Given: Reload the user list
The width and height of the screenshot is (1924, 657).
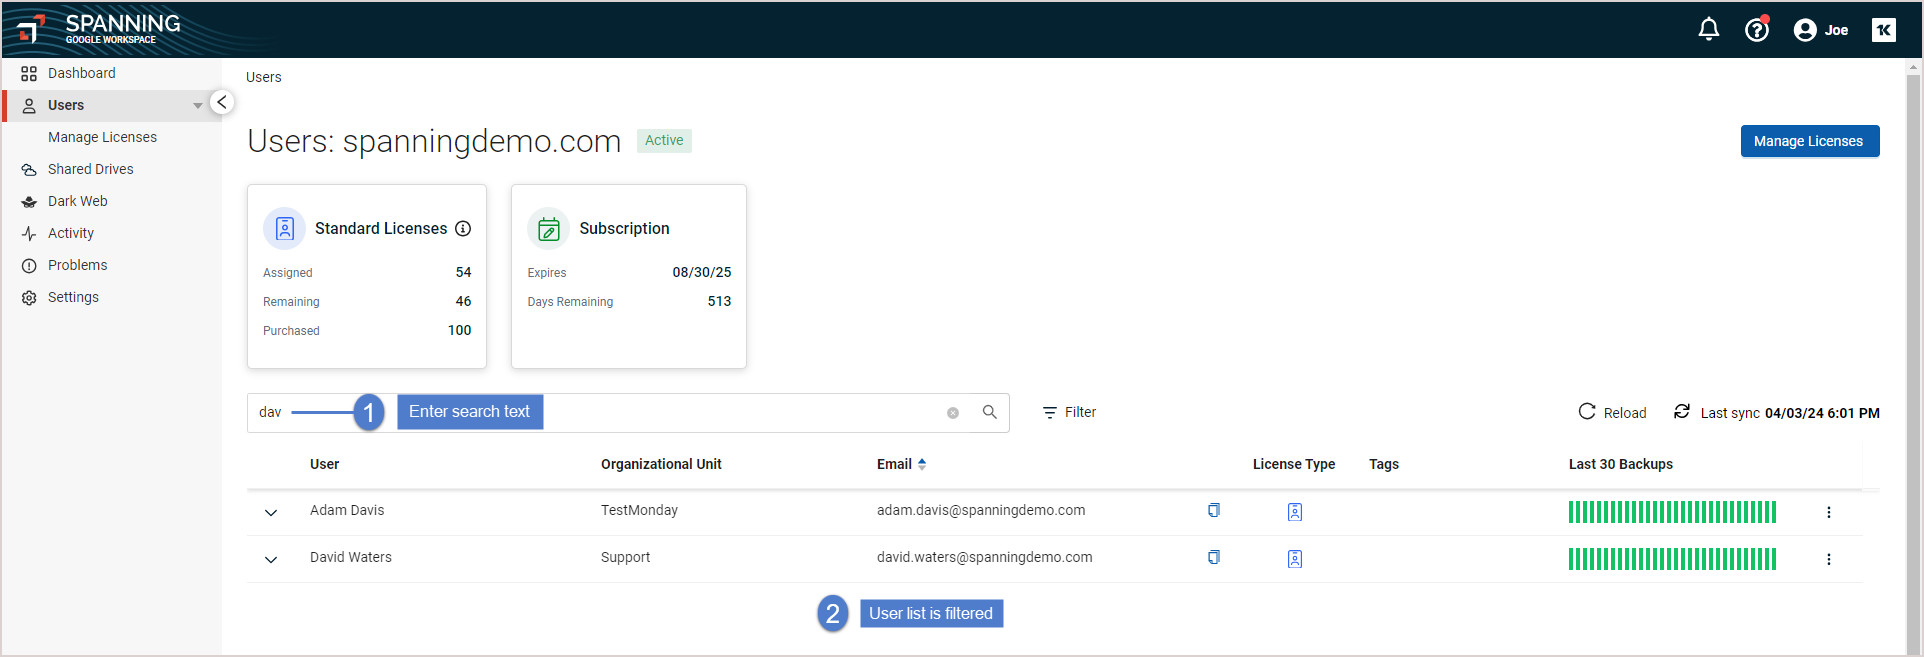Looking at the screenshot, I should tap(1612, 412).
